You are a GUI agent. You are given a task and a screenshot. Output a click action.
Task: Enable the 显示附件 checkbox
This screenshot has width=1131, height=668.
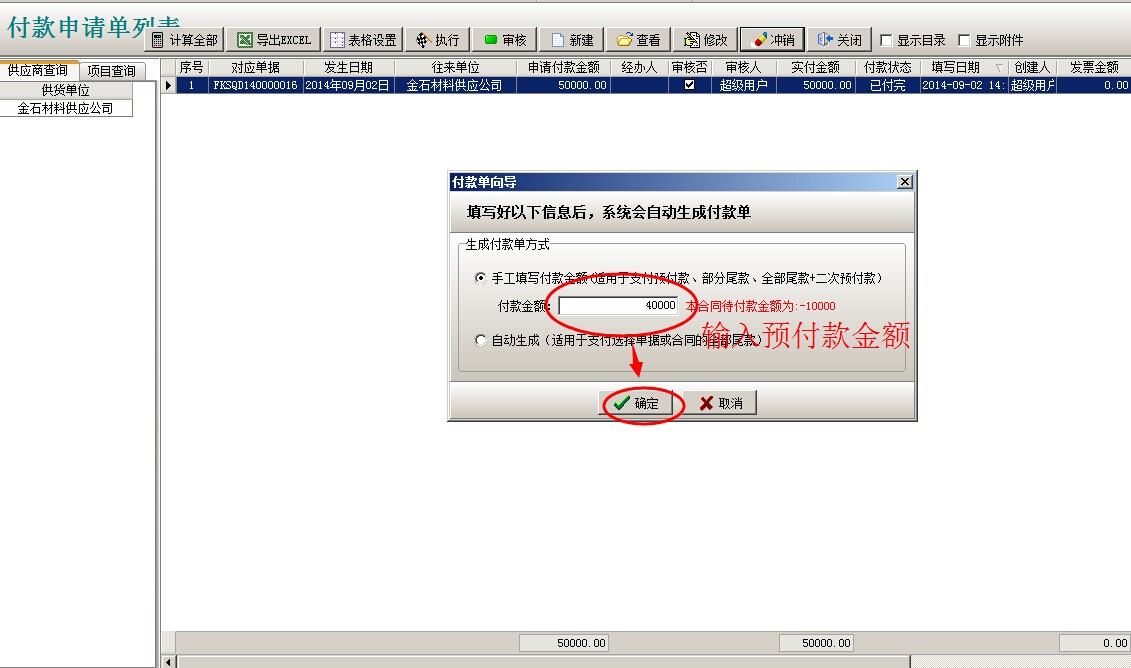point(964,41)
